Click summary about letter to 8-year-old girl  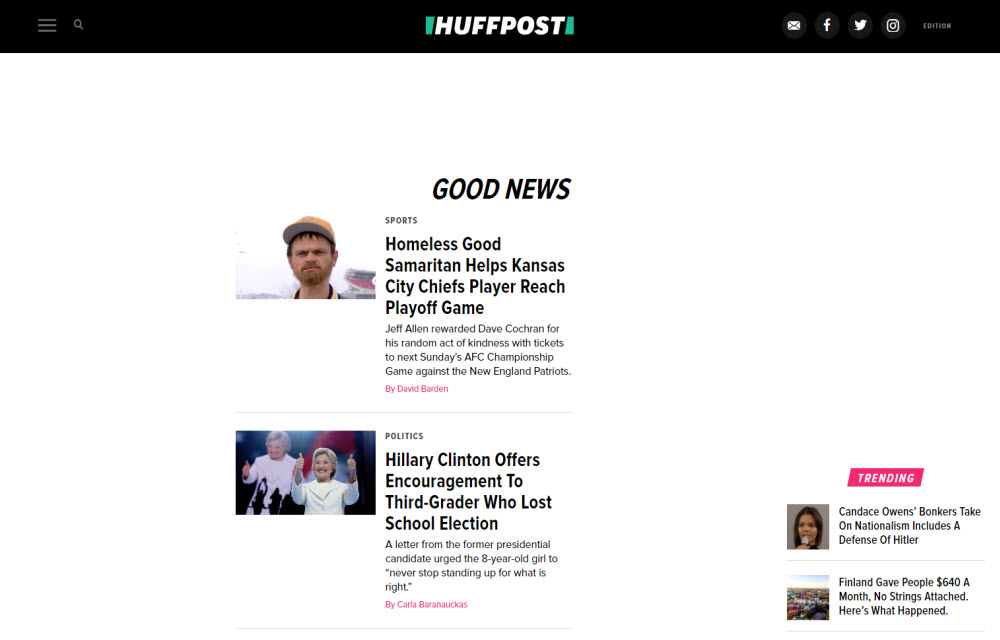[471, 565]
